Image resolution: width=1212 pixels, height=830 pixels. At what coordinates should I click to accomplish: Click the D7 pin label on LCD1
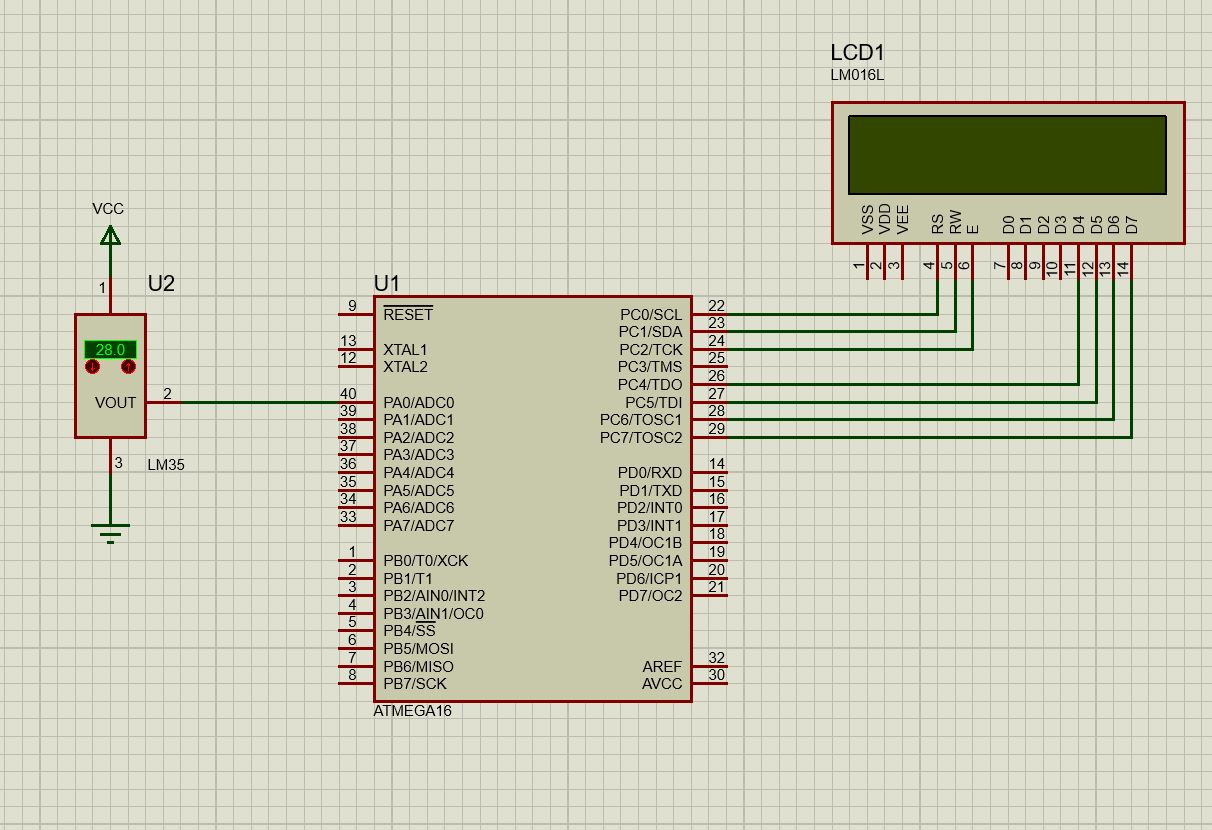point(1132,225)
